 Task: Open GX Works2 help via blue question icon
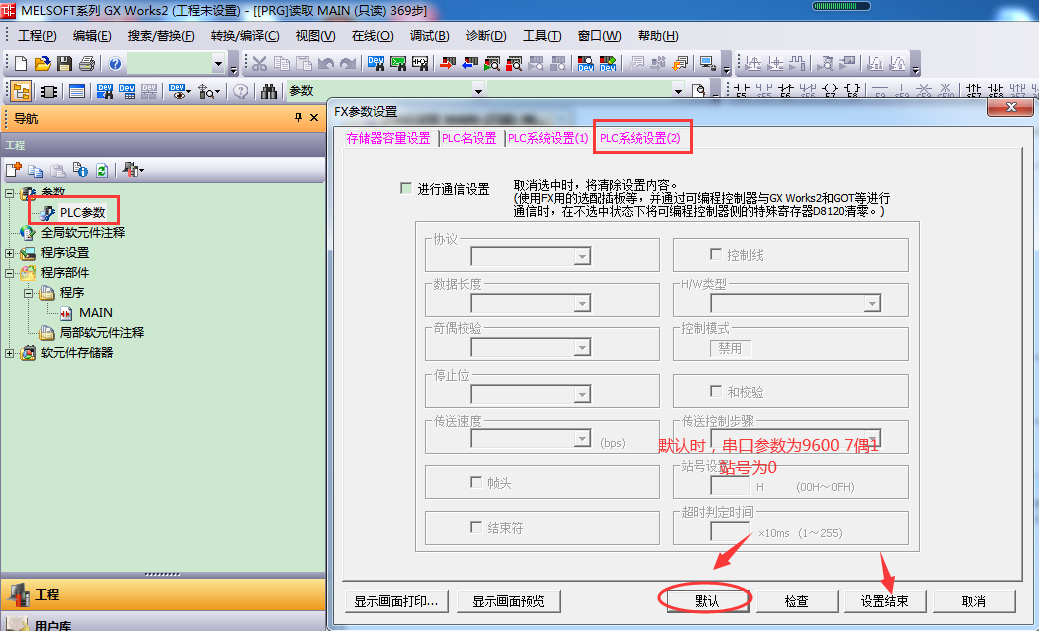pyautogui.click(x=115, y=64)
